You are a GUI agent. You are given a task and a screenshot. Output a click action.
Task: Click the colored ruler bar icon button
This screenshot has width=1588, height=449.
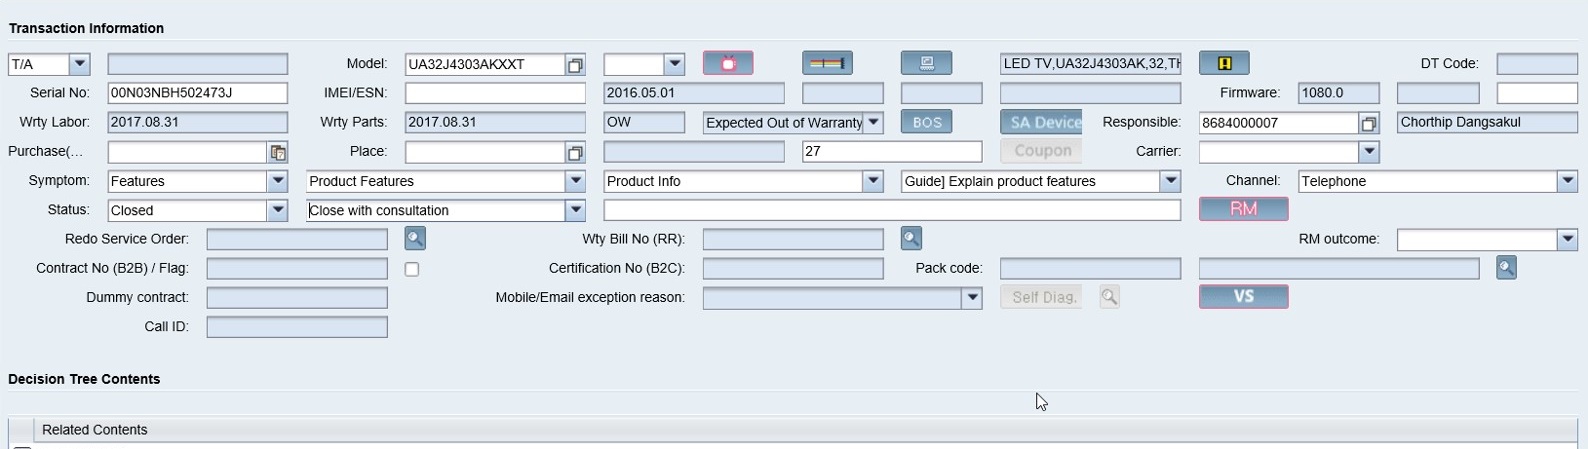tap(827, 63)
